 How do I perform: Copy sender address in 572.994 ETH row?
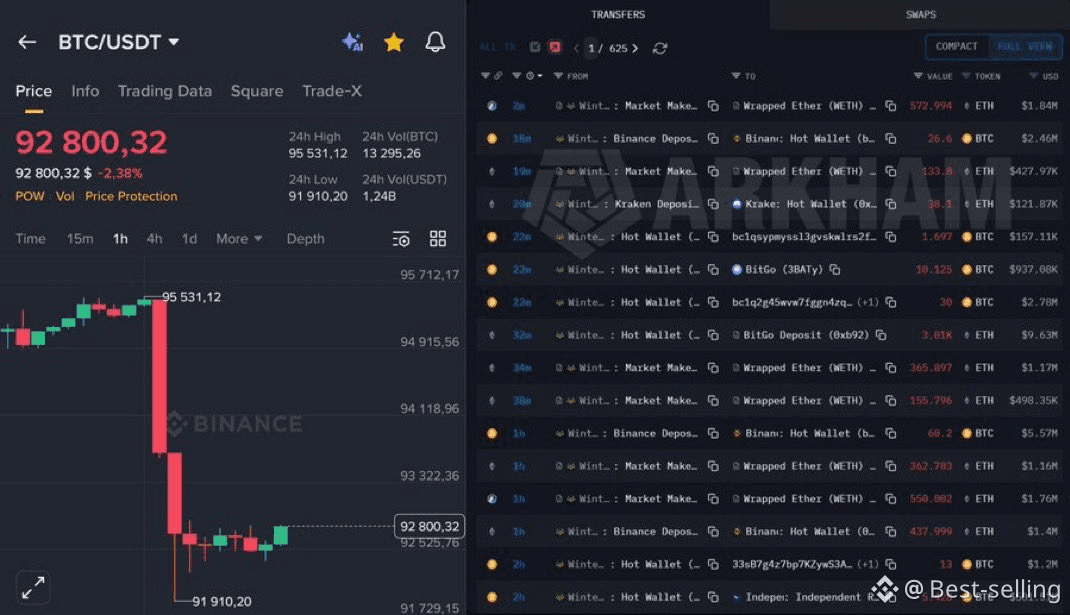[713, 106]
